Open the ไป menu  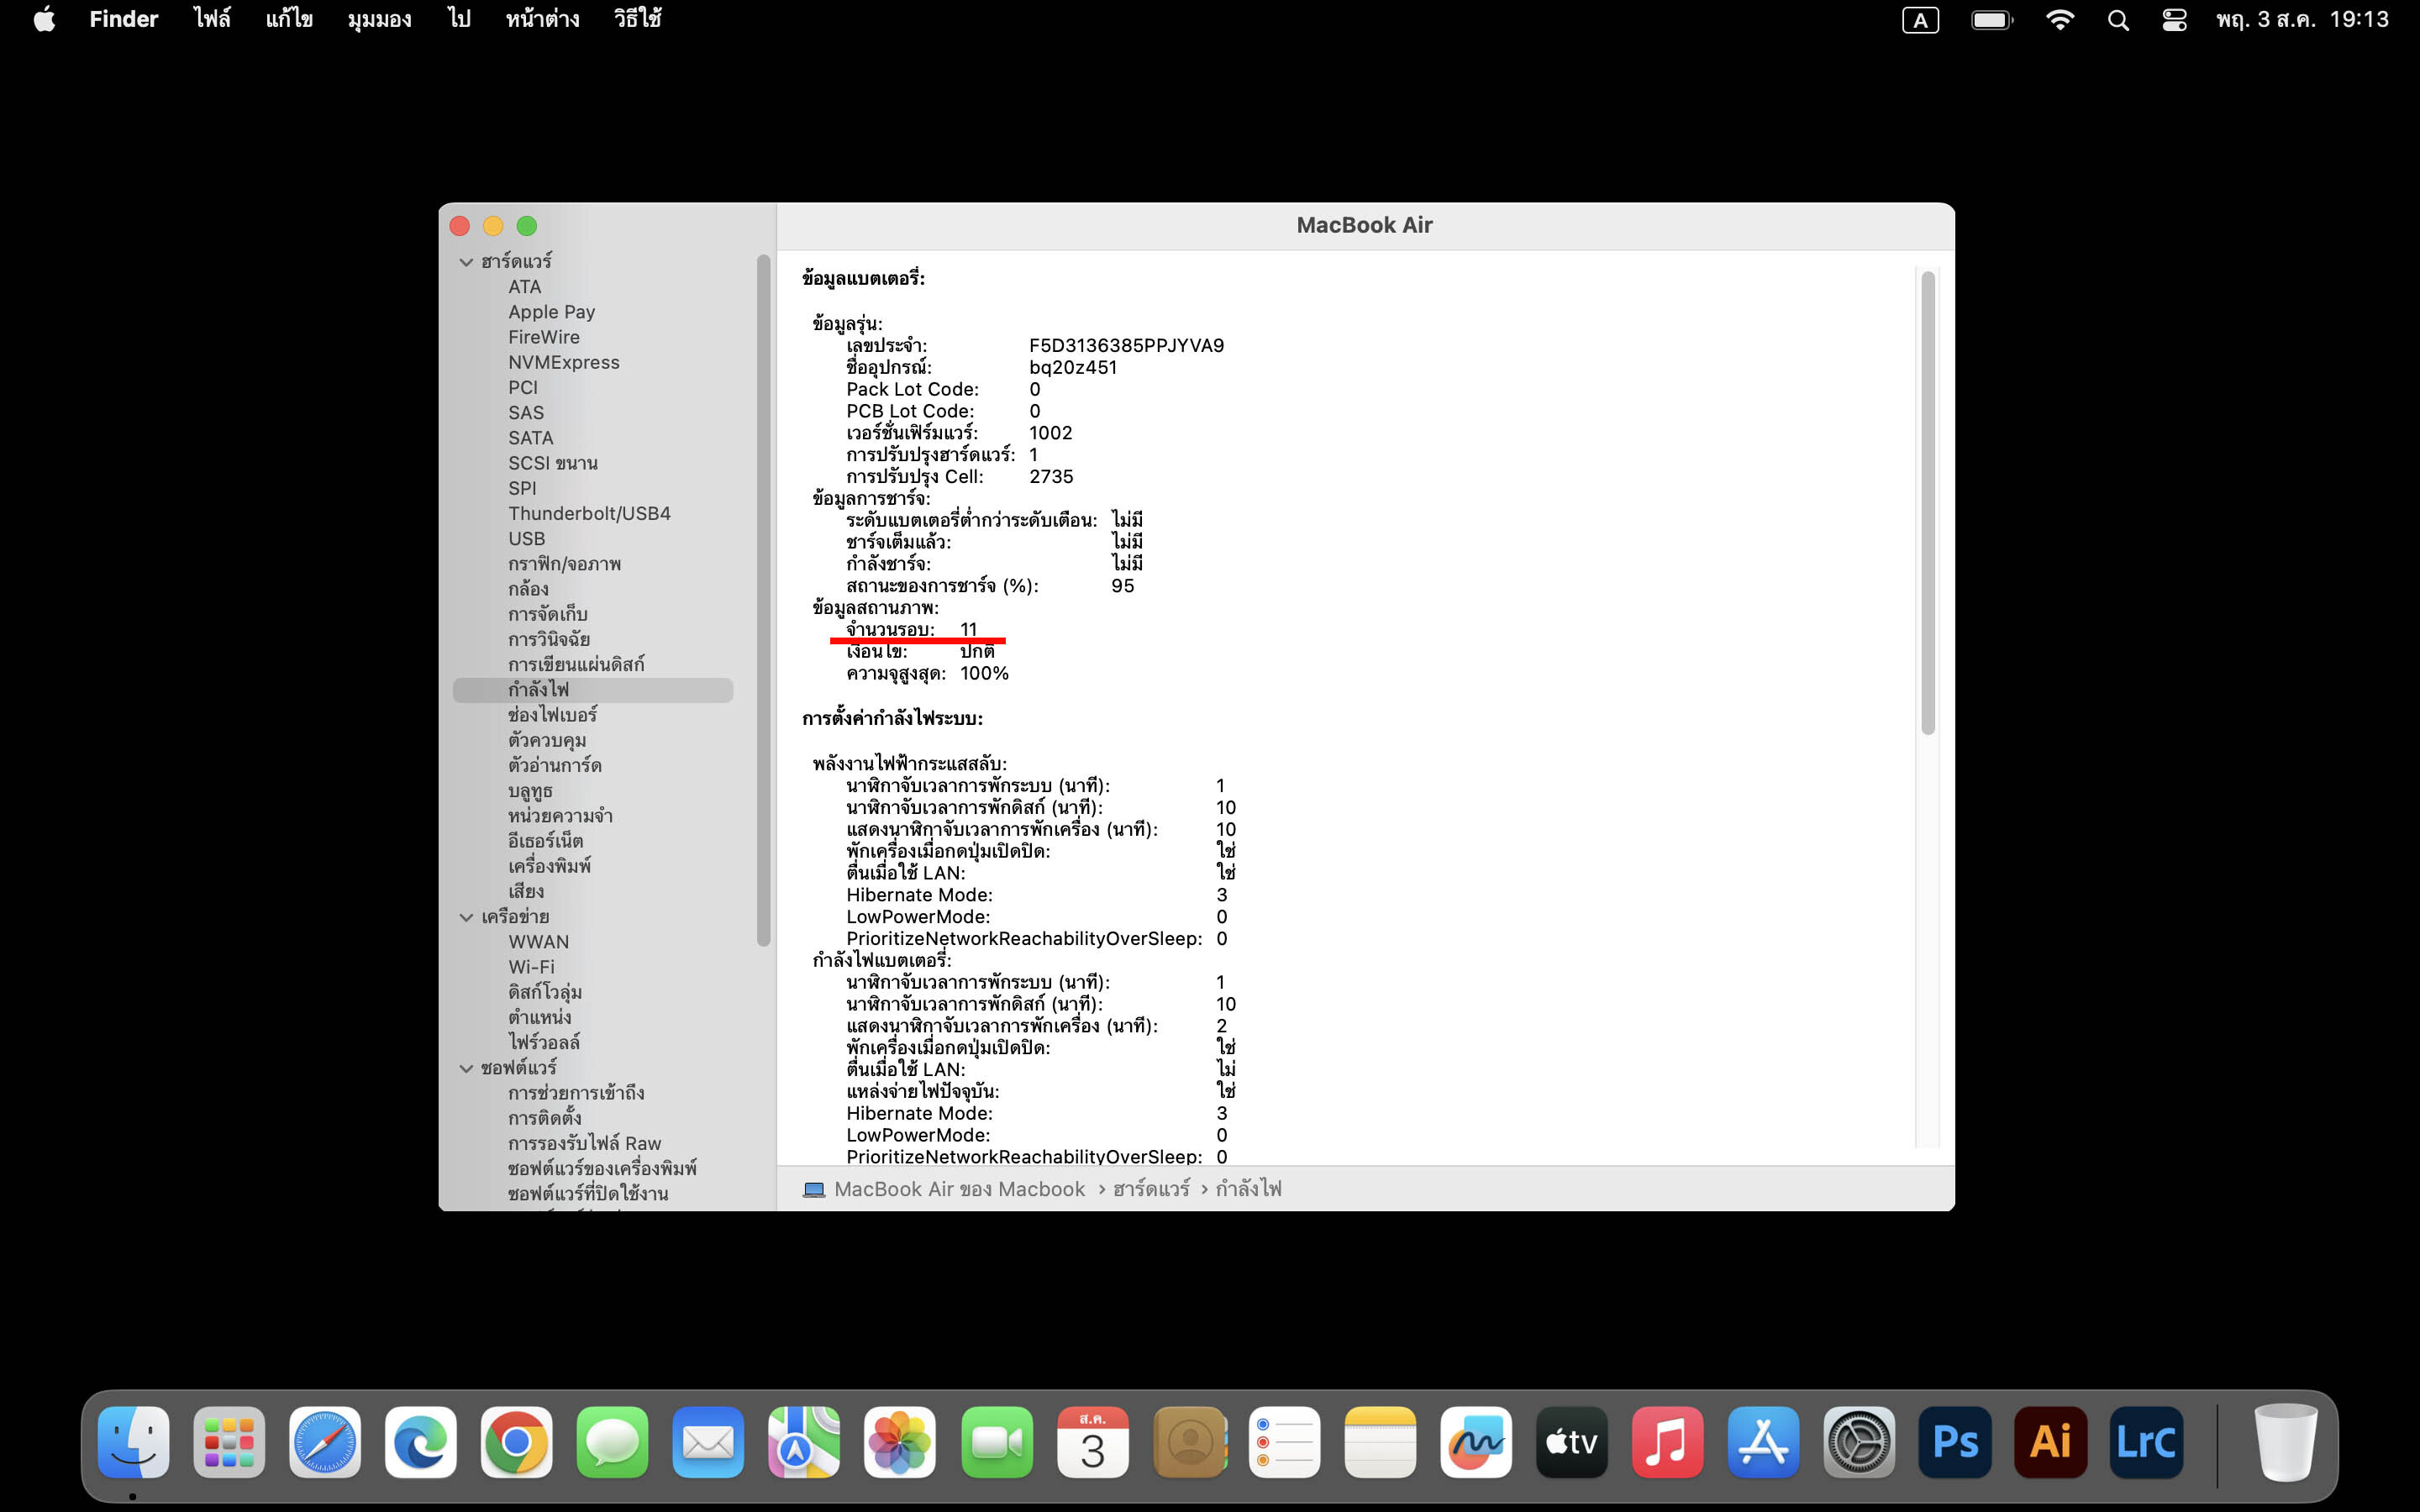click(459, 19)
